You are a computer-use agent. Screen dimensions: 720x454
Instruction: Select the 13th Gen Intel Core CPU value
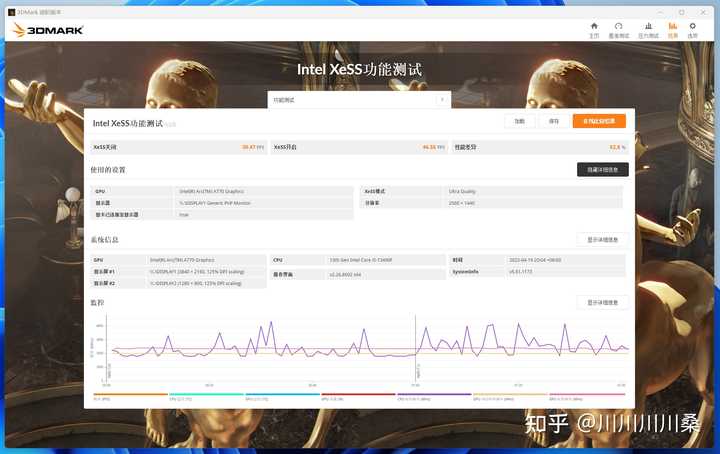point(360,260)
